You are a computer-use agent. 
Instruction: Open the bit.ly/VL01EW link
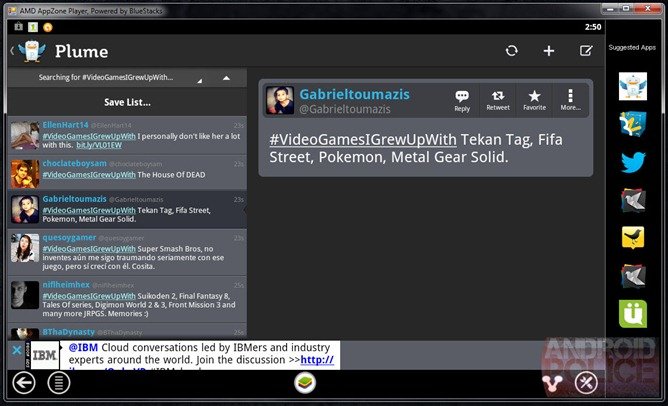pos(99,145)
